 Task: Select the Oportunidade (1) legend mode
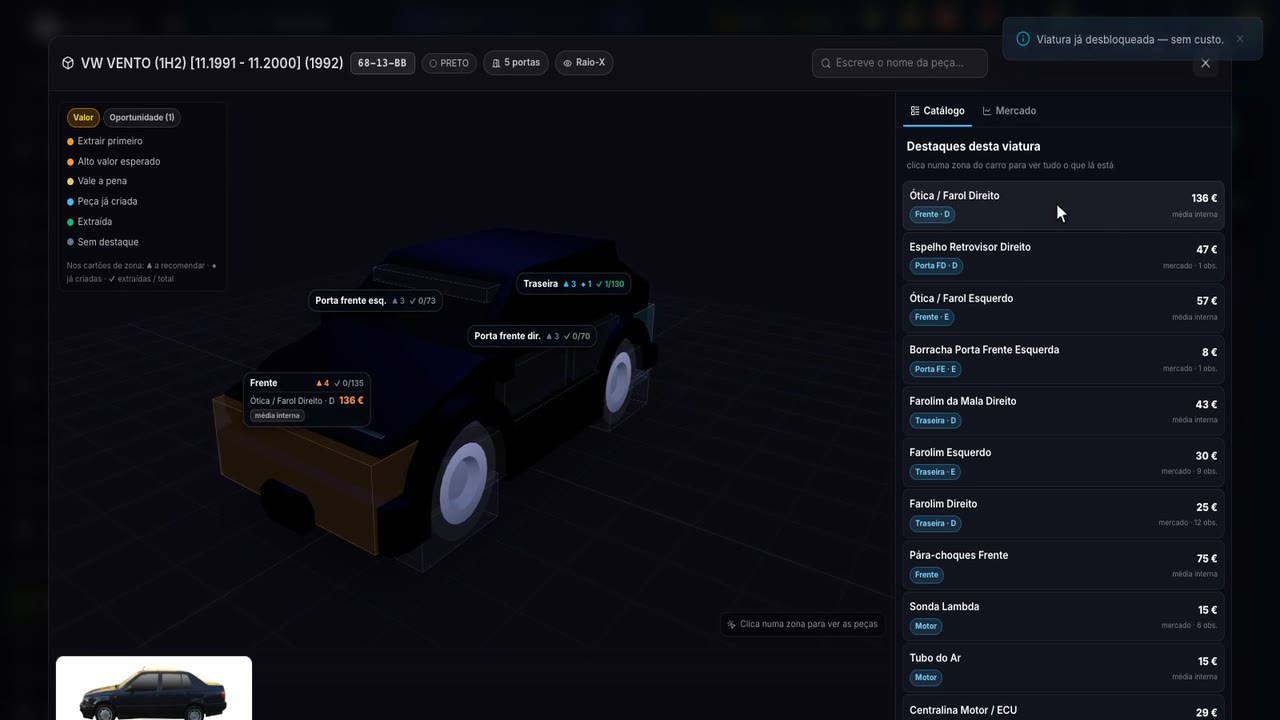(x=142, y=118)
